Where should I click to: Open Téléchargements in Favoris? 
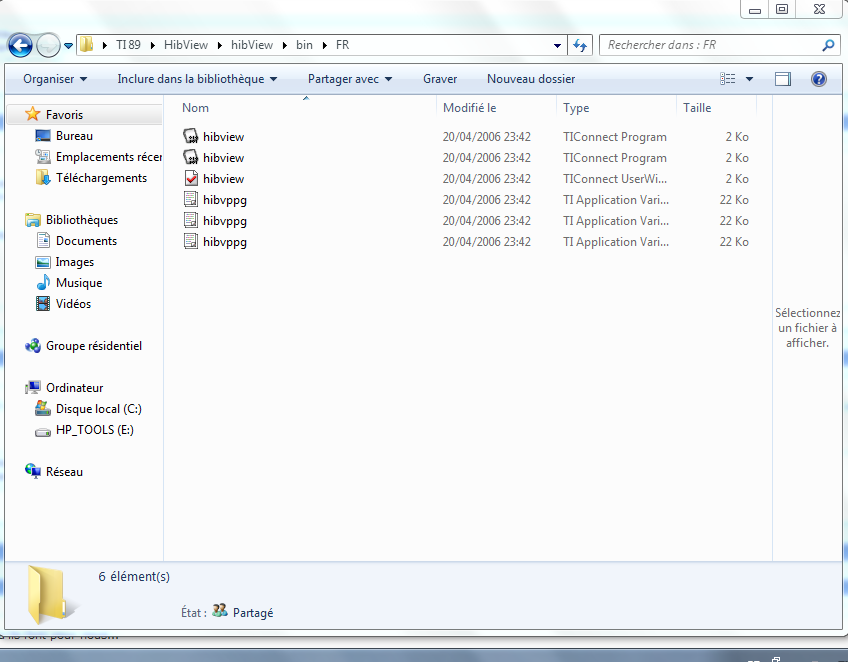(x=101, y=178)
